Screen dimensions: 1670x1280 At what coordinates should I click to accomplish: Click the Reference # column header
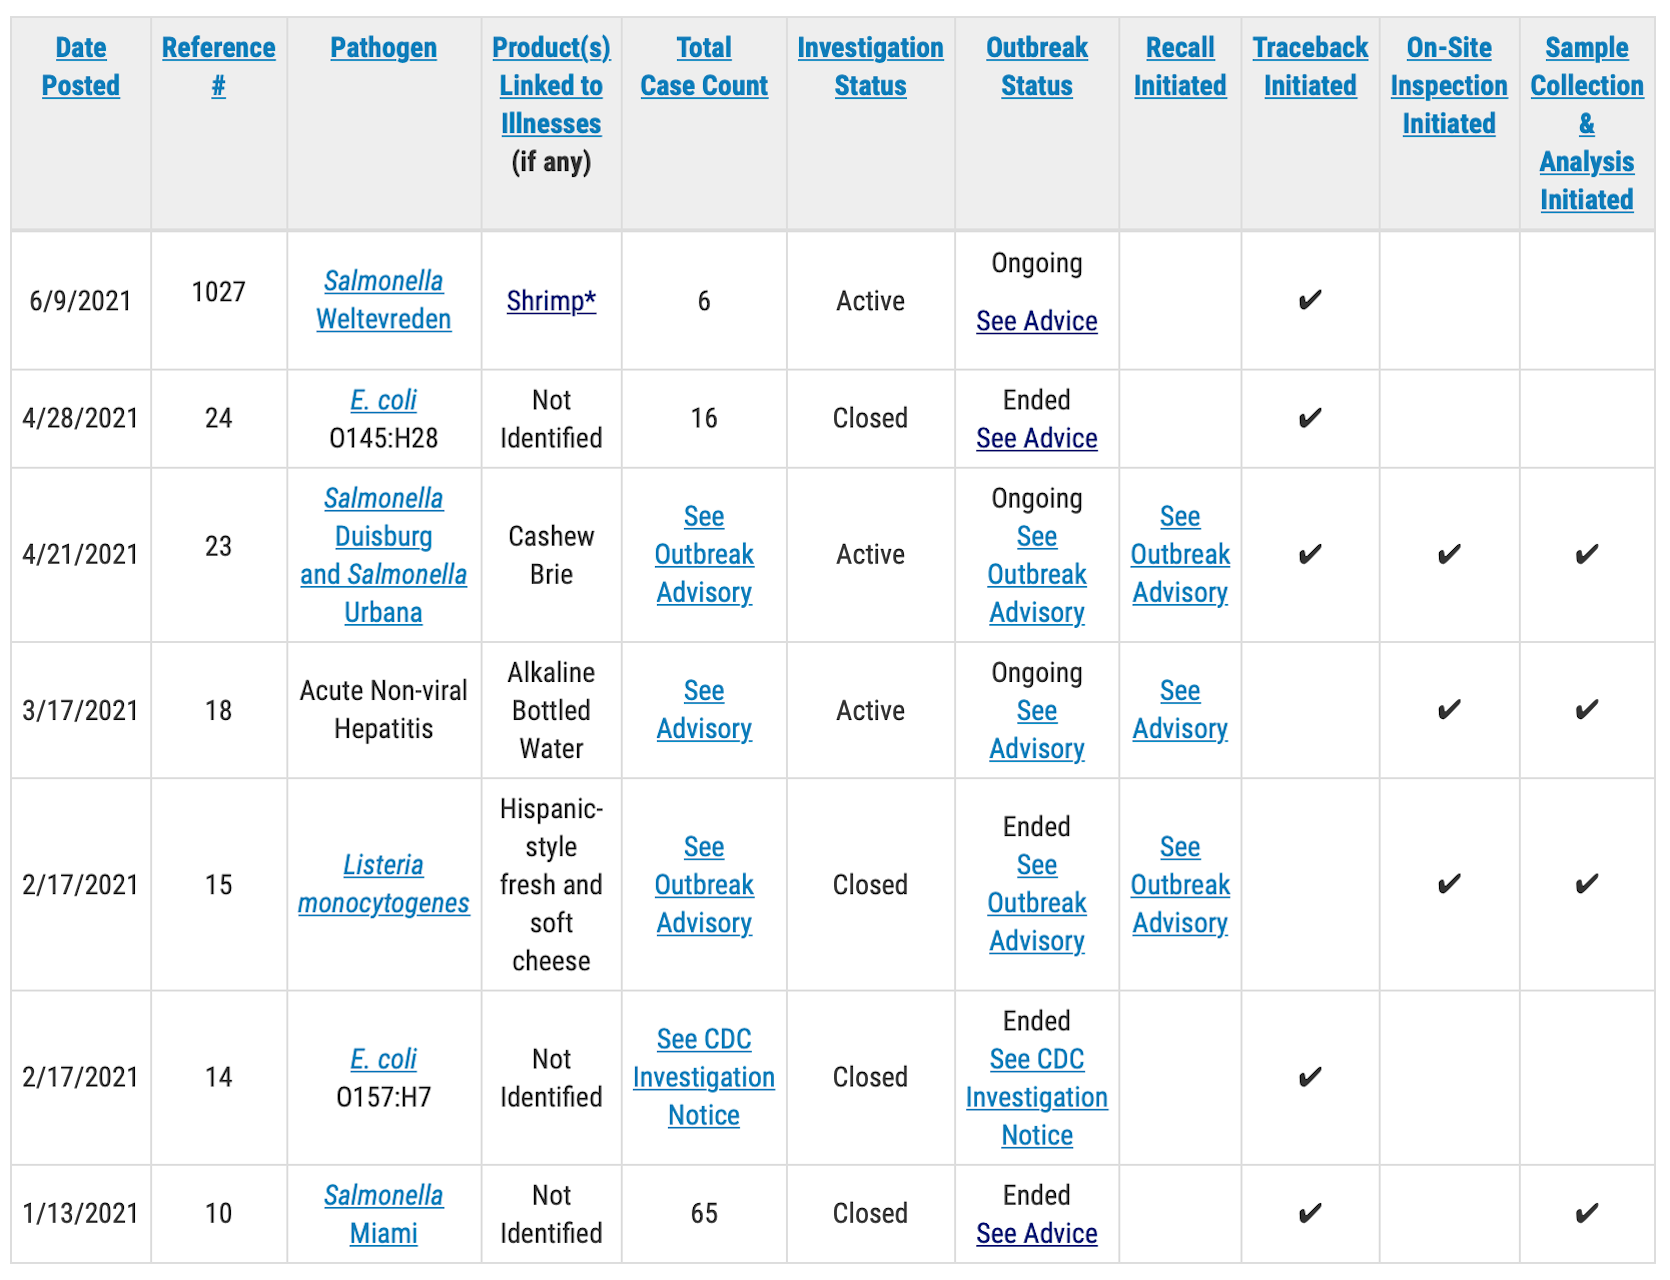click(218, 67)
